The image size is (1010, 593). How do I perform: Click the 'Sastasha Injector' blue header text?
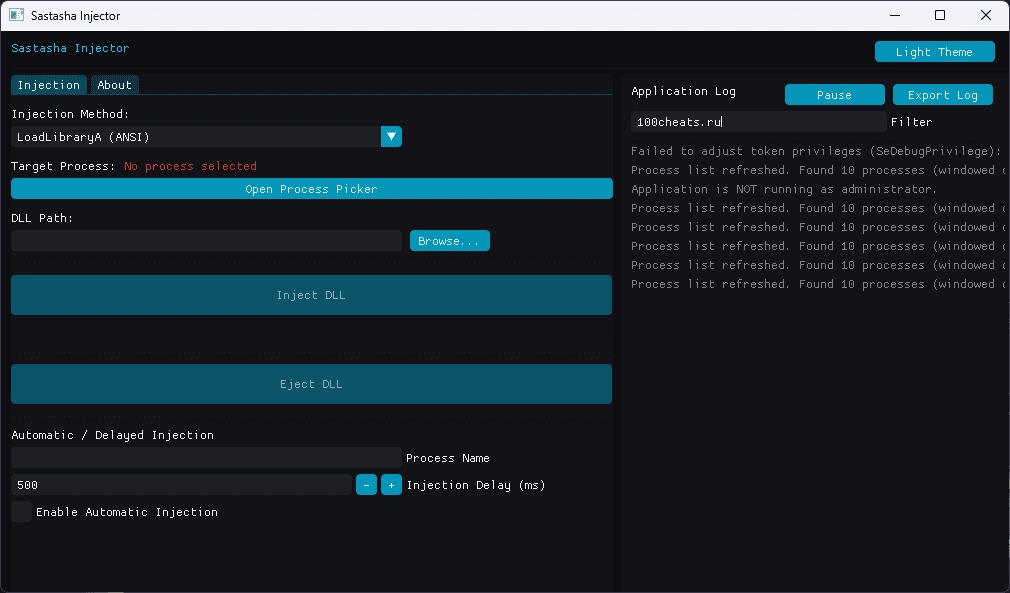[70, 48]
